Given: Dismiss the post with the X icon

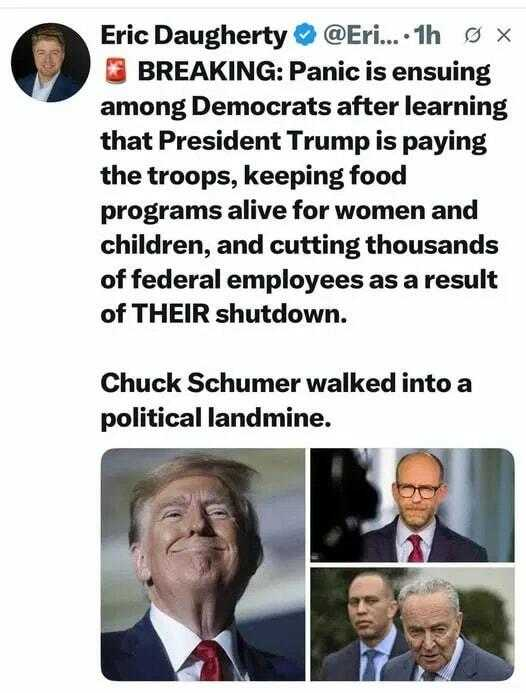Looking at the screenshot, I should (x=503, y=35).
